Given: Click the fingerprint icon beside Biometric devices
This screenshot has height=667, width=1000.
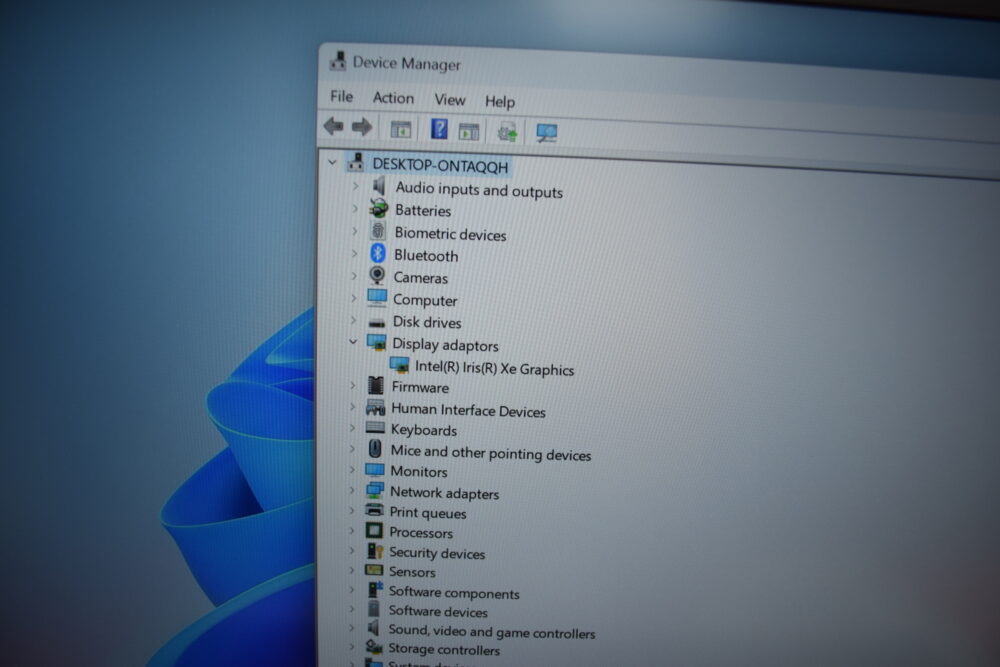Looking at the screenshot, I should 378,231.
